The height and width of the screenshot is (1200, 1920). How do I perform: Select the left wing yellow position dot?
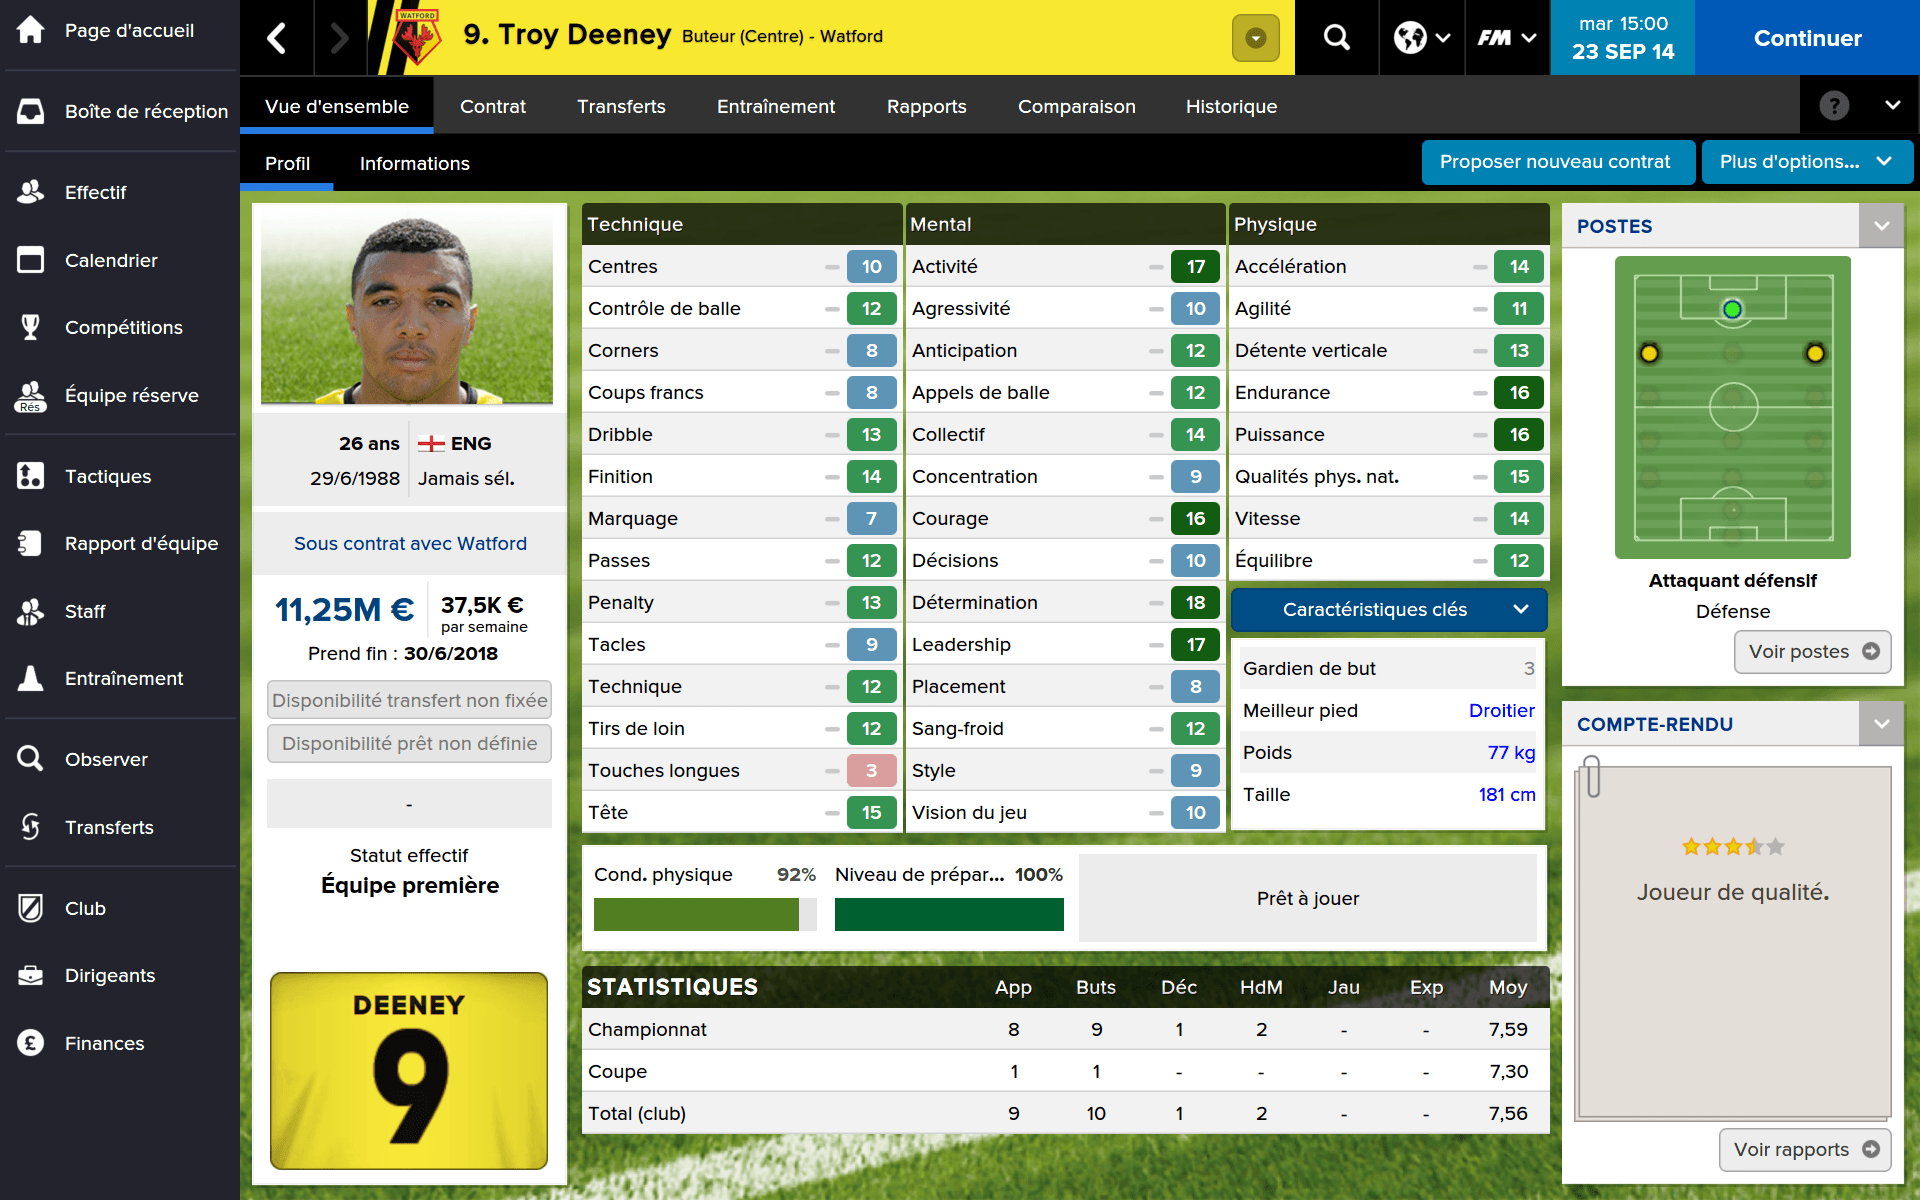pyautogui.click(x=1649, y=353)
